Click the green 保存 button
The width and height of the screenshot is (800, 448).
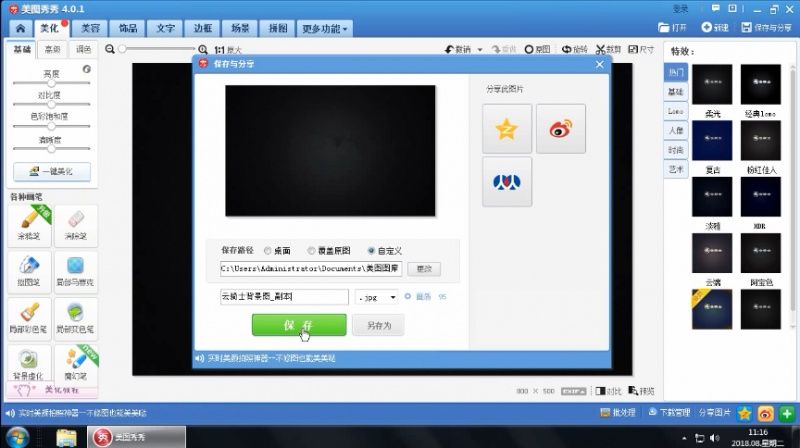pos(299,325)
